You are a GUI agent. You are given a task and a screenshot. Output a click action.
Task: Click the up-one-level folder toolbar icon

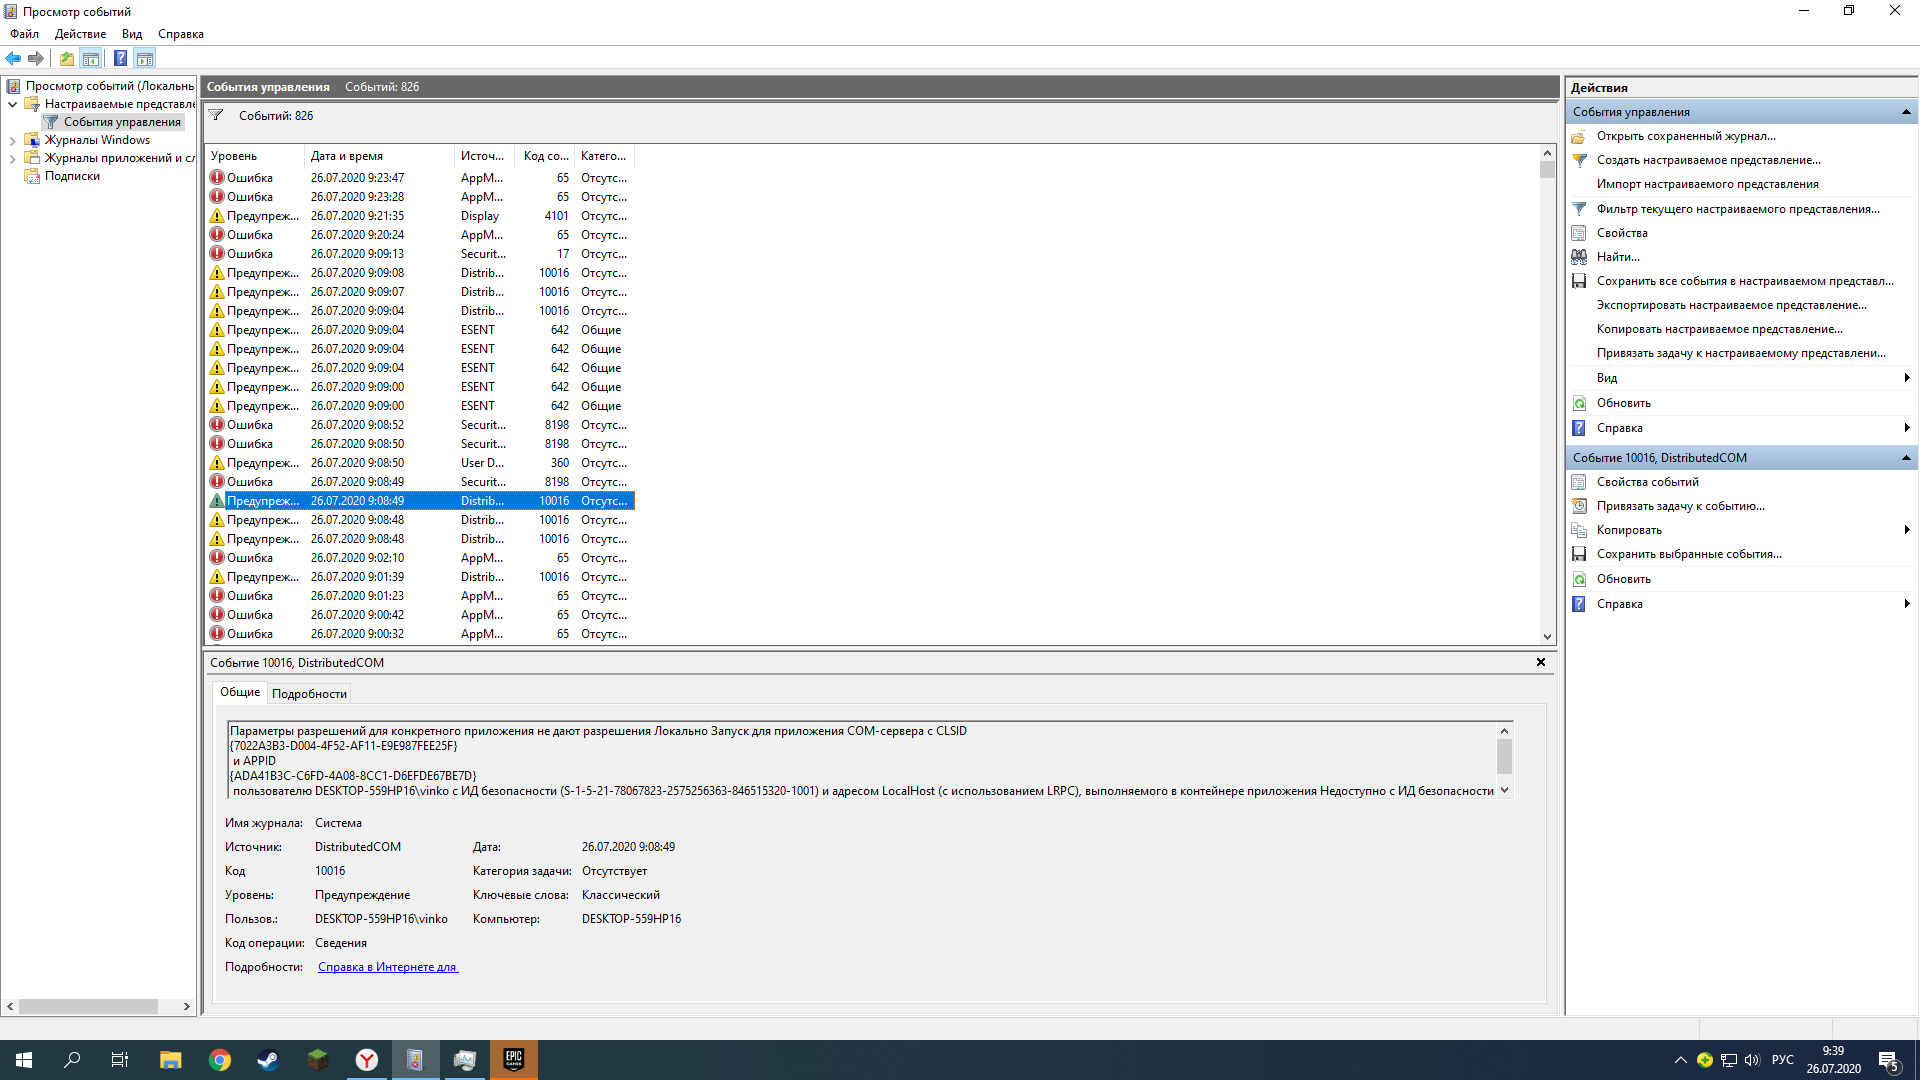coord(66,58)
